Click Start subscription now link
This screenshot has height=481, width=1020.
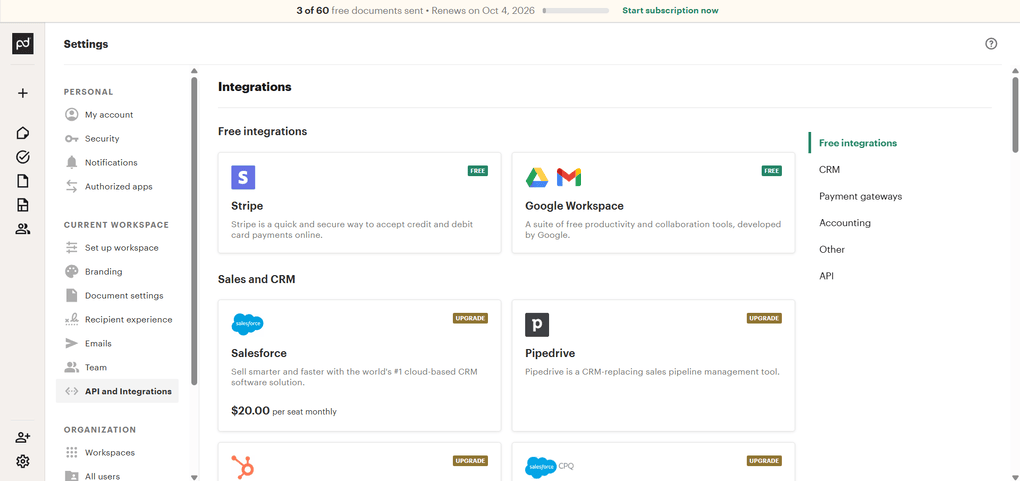(x=670, y=10)
